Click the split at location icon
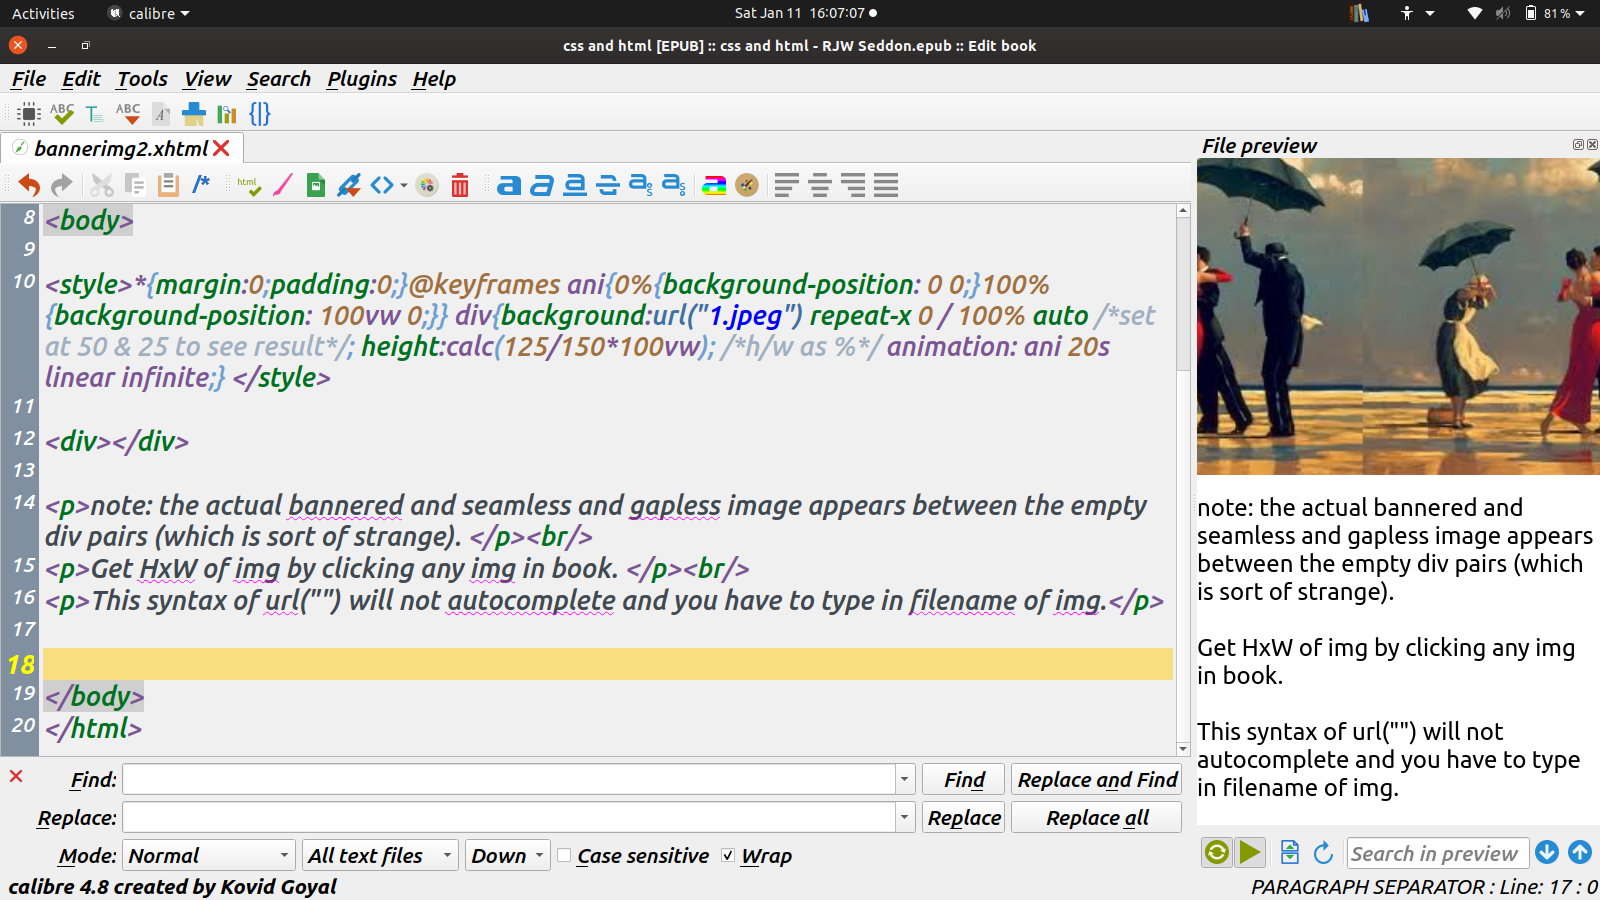Screen dimensions: 1600x900 coord(1290,852)
